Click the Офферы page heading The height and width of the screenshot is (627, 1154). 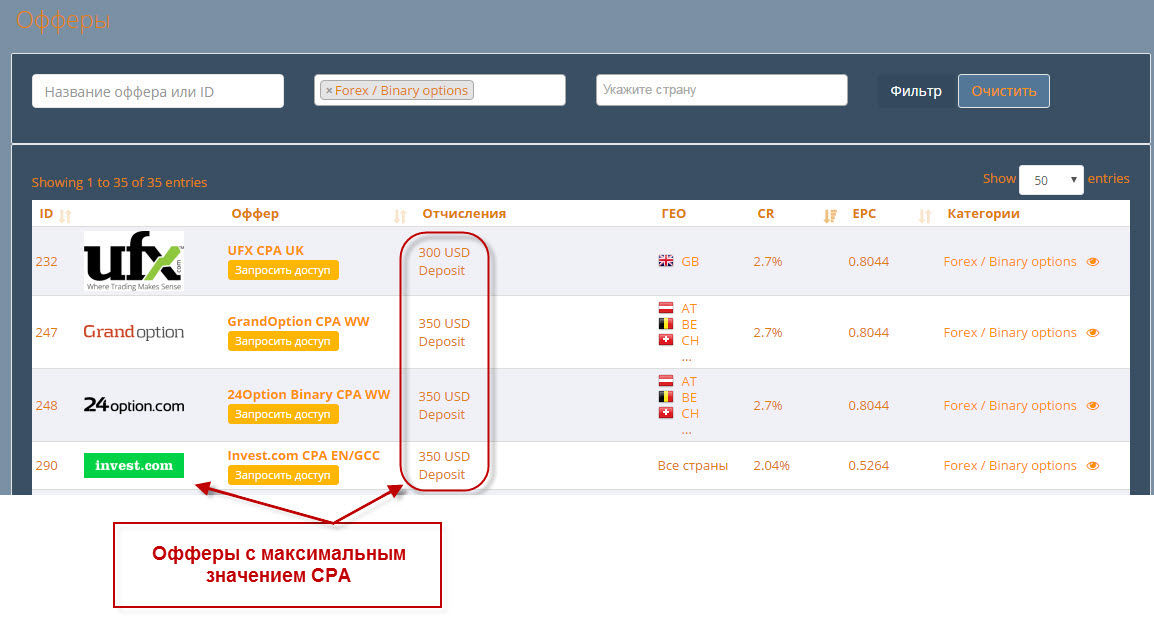tap(63, 20)
